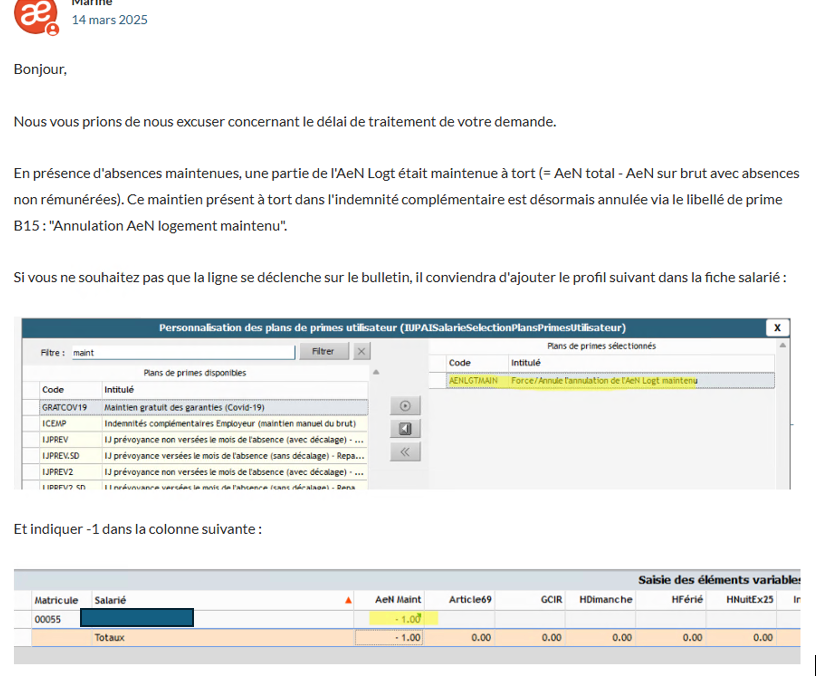Screen dimensions: 834x687
Task: Select the ICEMP plan row
Action: click(x=195, y=423)
